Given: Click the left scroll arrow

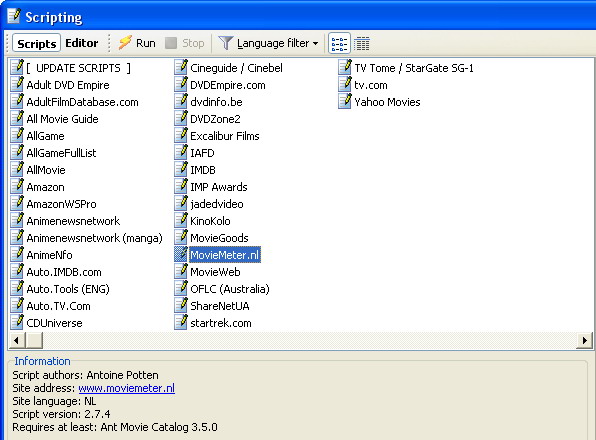Looking at the screenshot, I should pos(16,340).
